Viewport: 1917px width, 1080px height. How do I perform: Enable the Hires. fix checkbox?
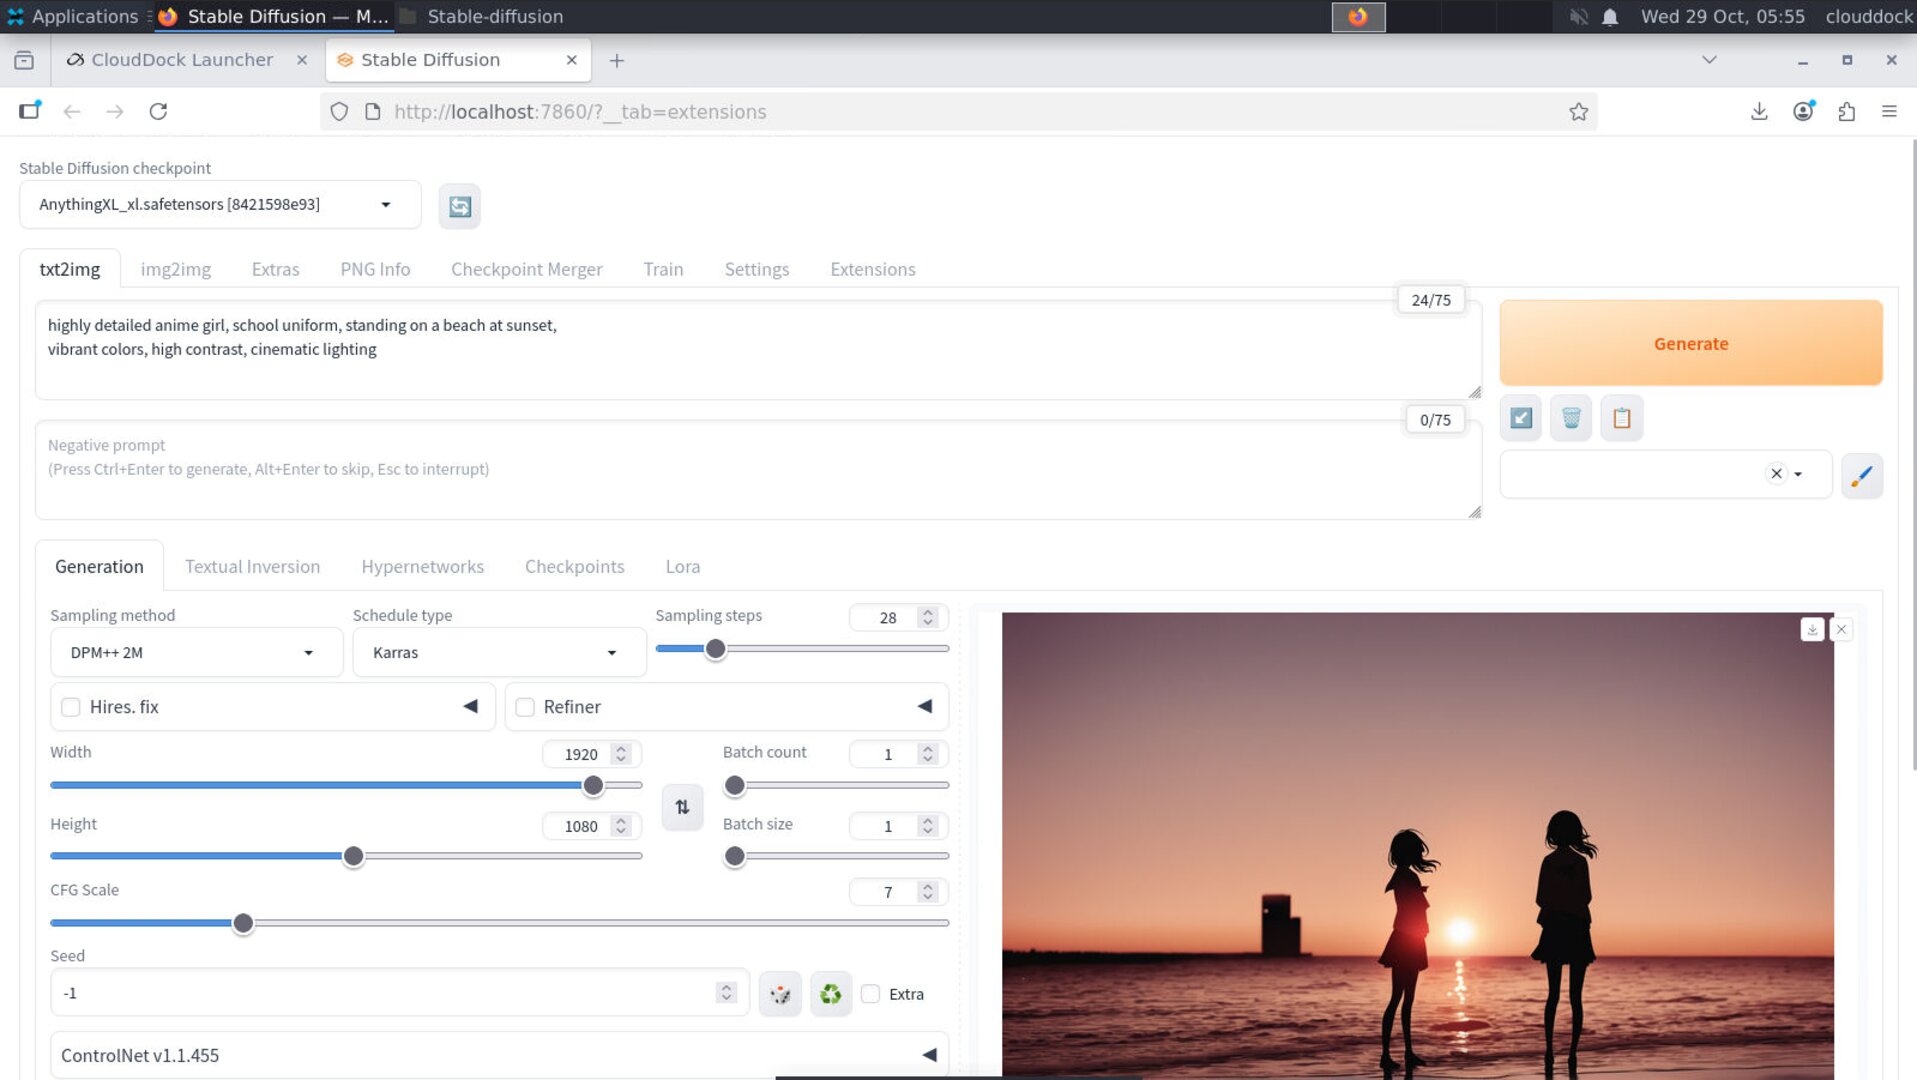pyautogui.click(x=71, y=707)
